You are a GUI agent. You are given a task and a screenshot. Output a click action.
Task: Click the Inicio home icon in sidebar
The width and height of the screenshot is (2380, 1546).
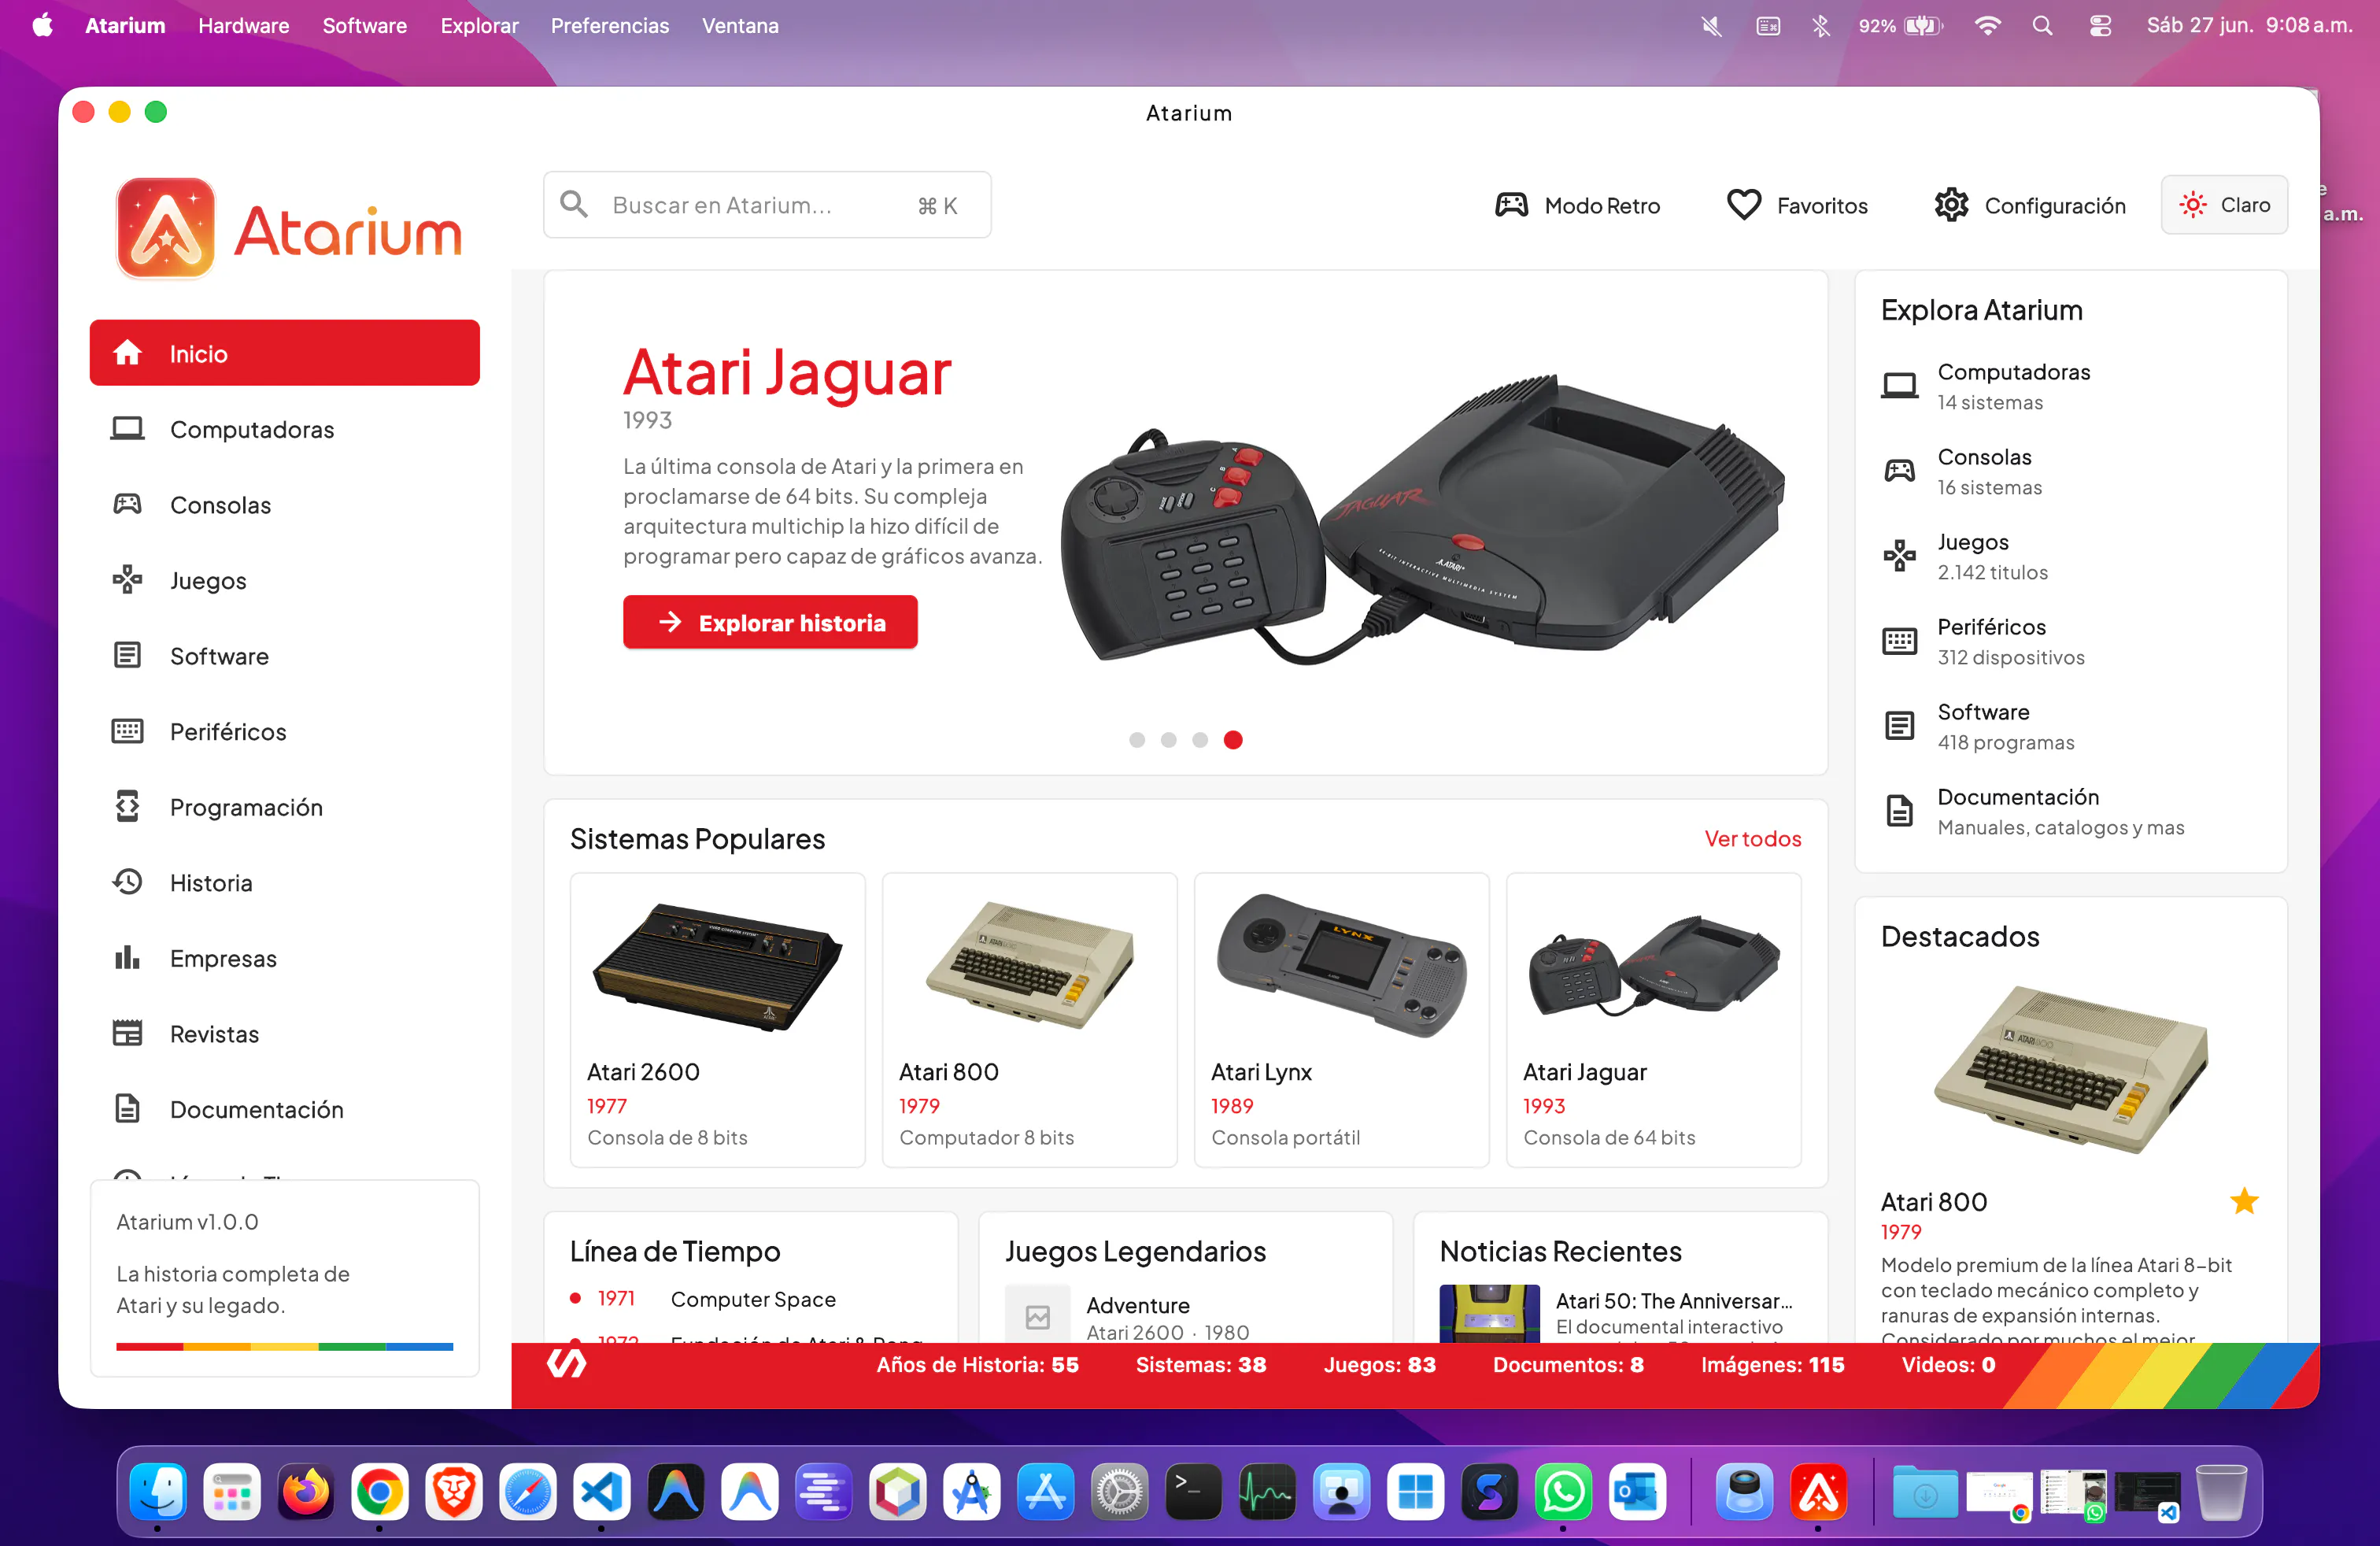point(127,353)
